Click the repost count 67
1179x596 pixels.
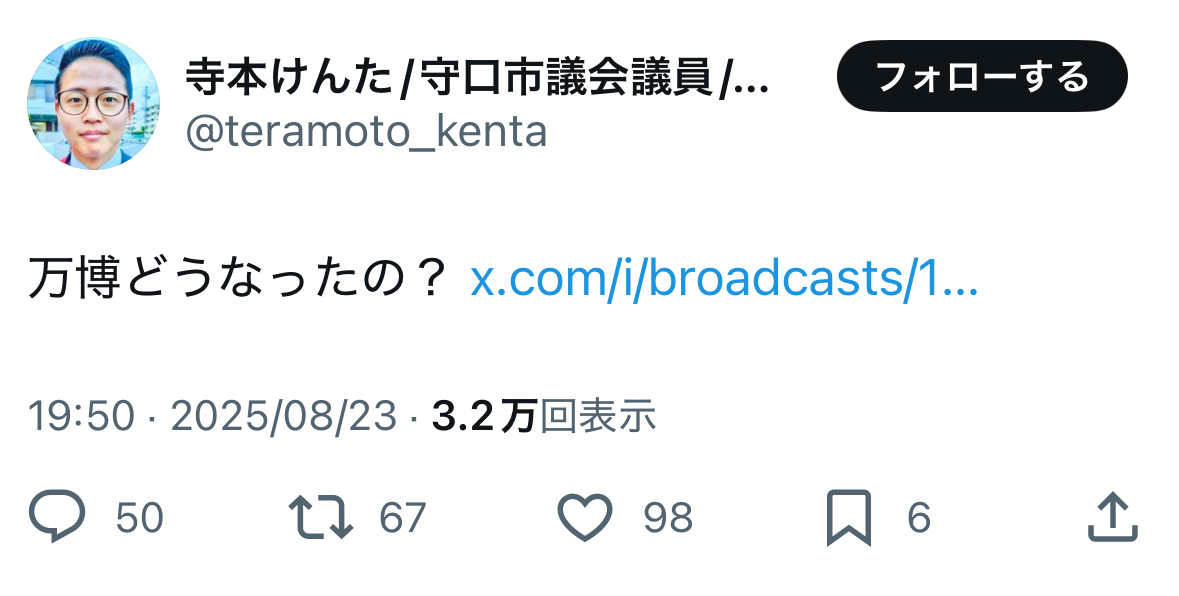click(402, 518)
